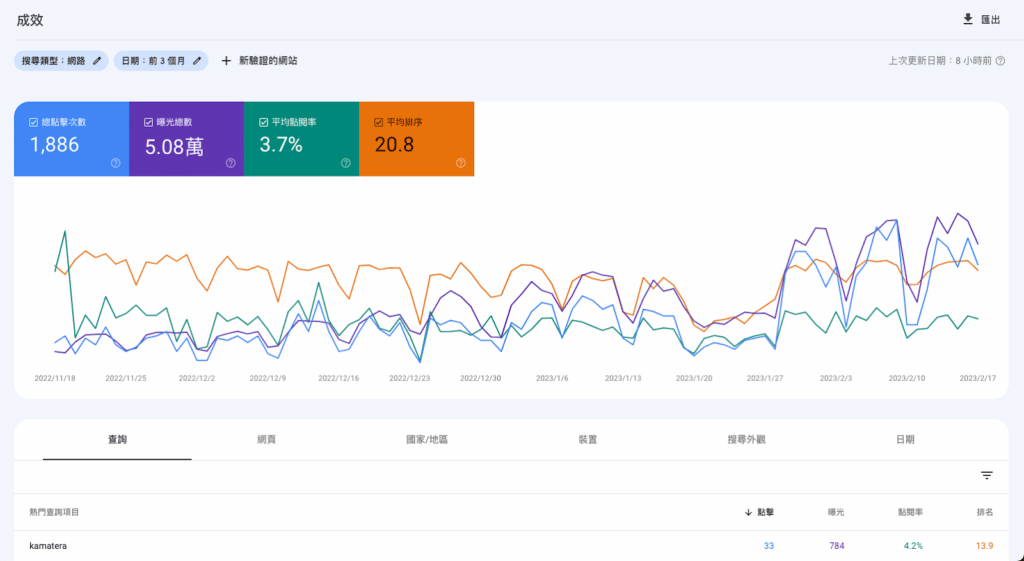Switch to the 裝置 tab
1024x561 pixels.
(588, 440)
